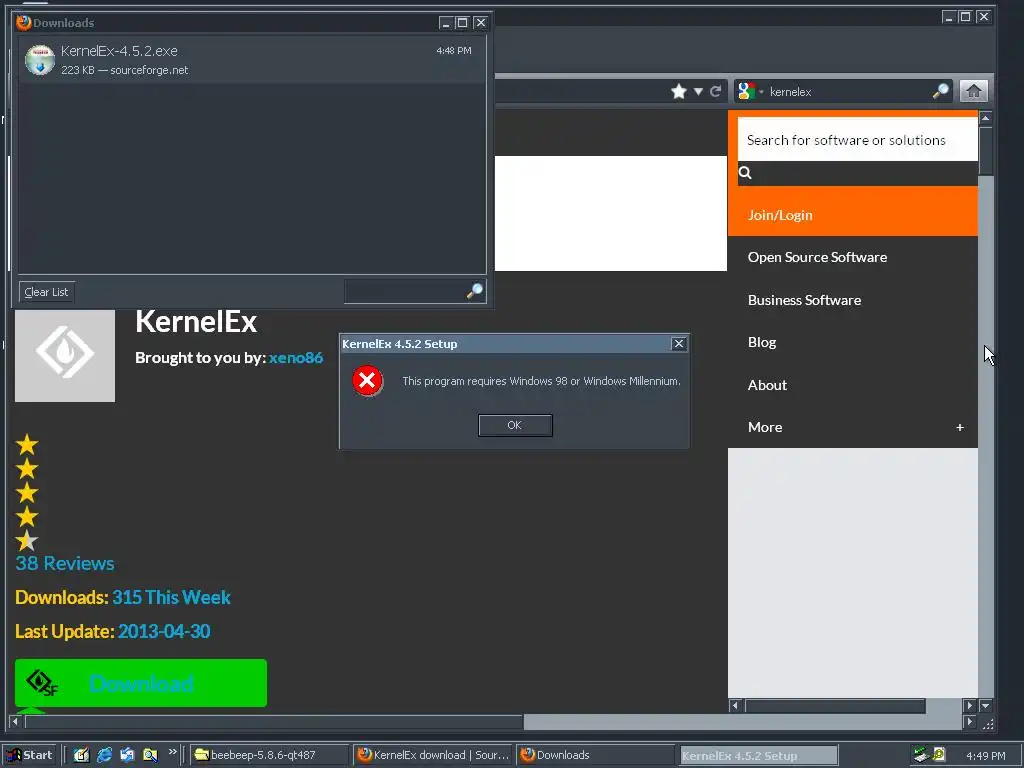The image size is (1024, 768).
Task: Click the sidebar horizontal scrollbar right arrow
Action: point(969,705)
